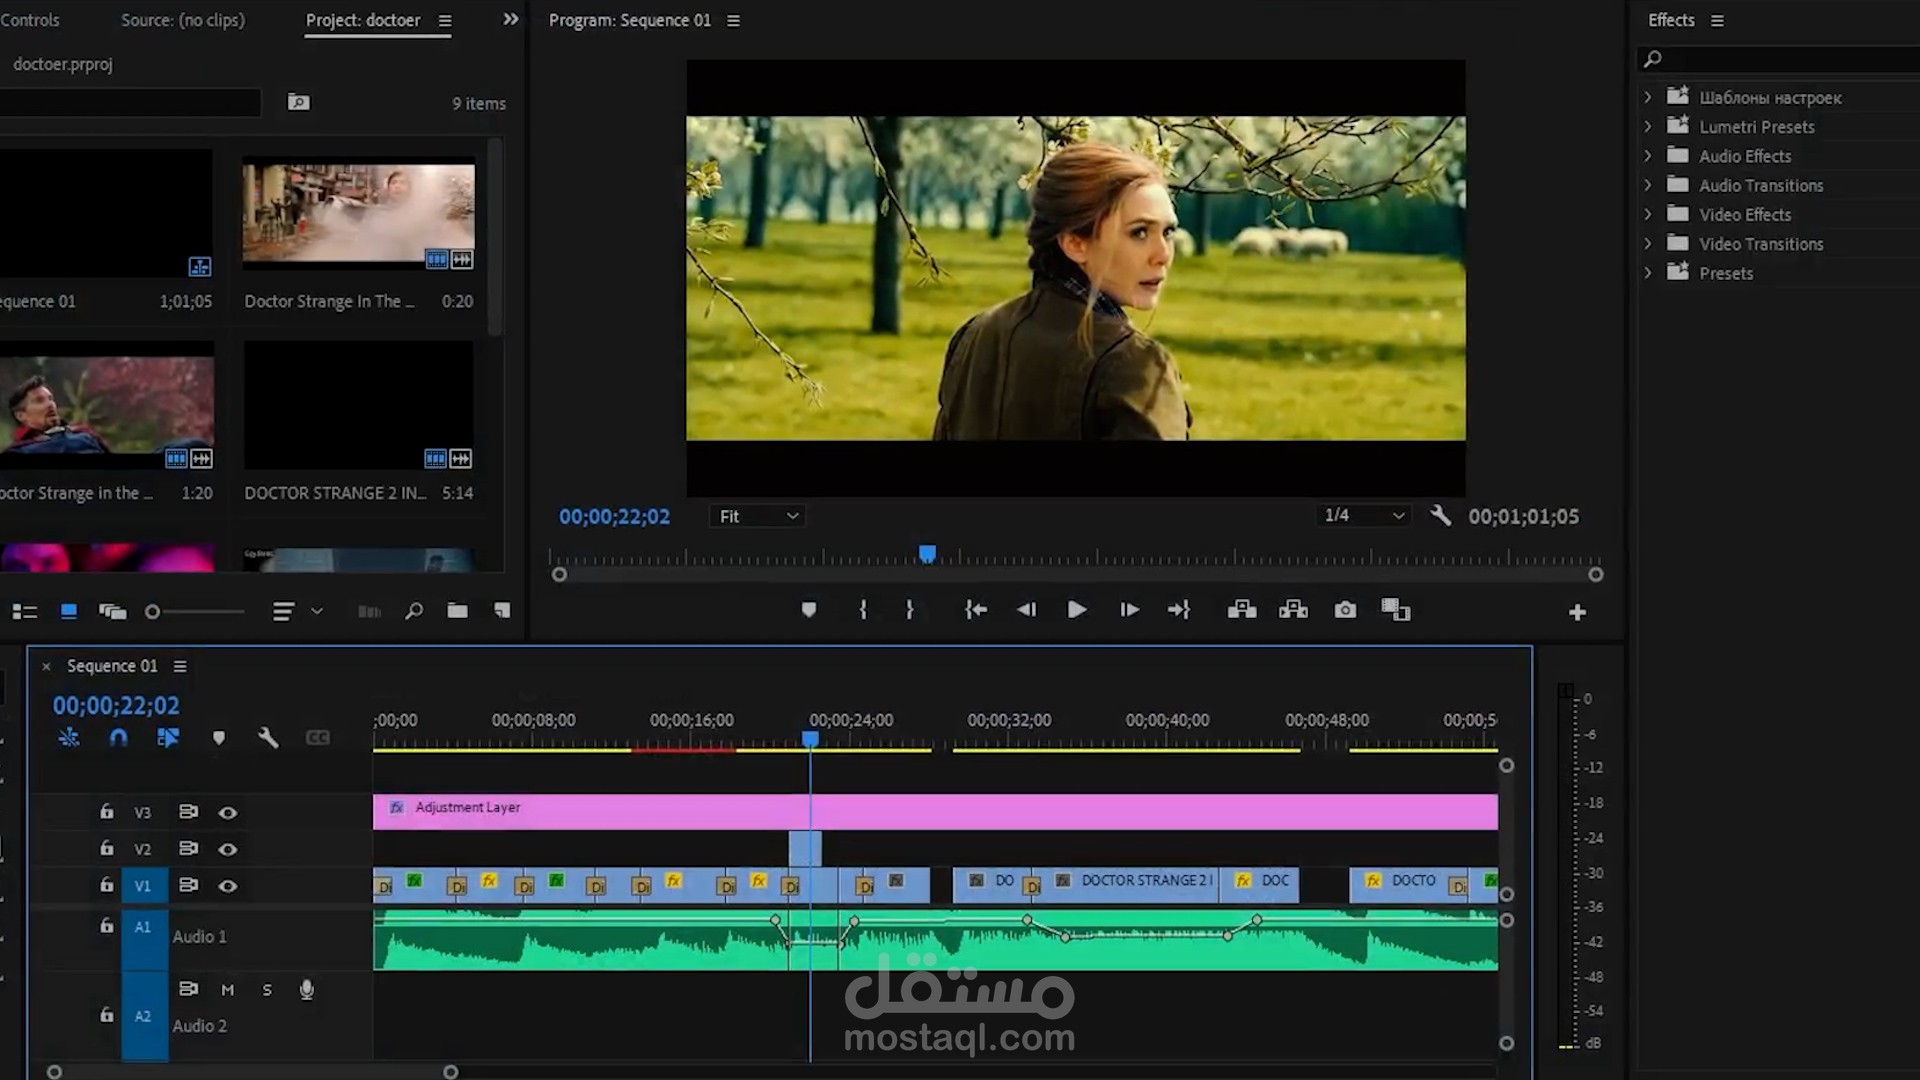Toggle V1 track output eye
The image size is (1920, 1080).
228,886
